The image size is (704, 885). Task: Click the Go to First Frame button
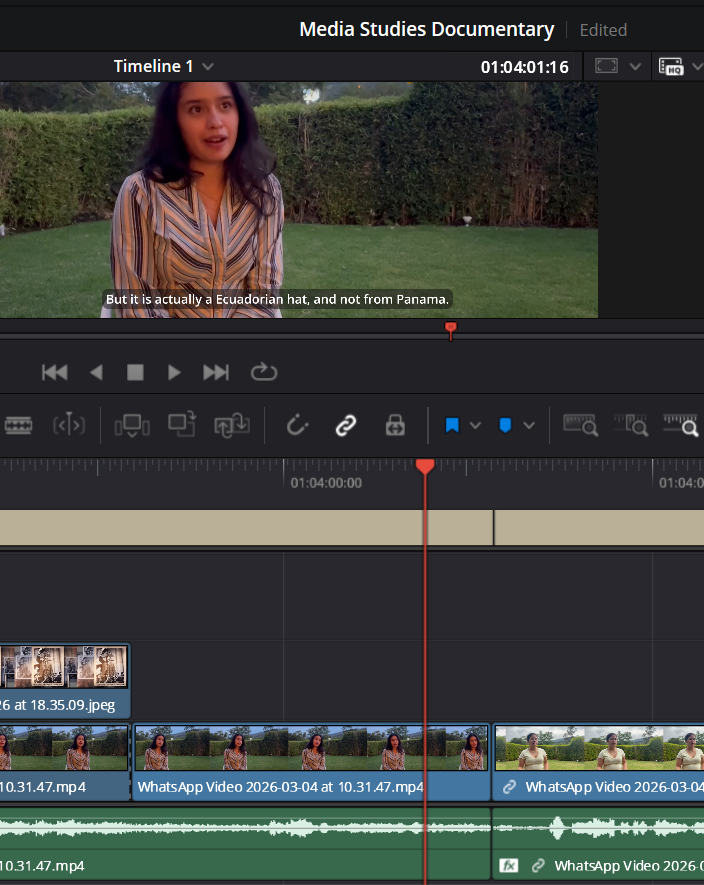pos(55,372)
